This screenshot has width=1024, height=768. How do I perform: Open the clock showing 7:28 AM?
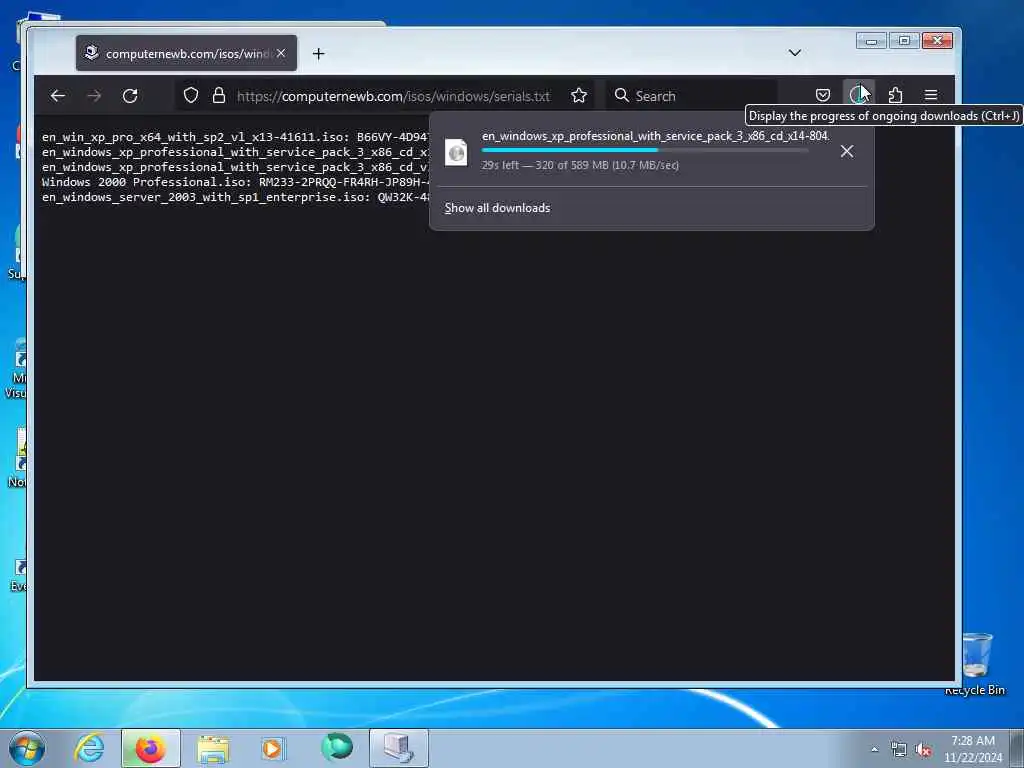coord(973,749)
